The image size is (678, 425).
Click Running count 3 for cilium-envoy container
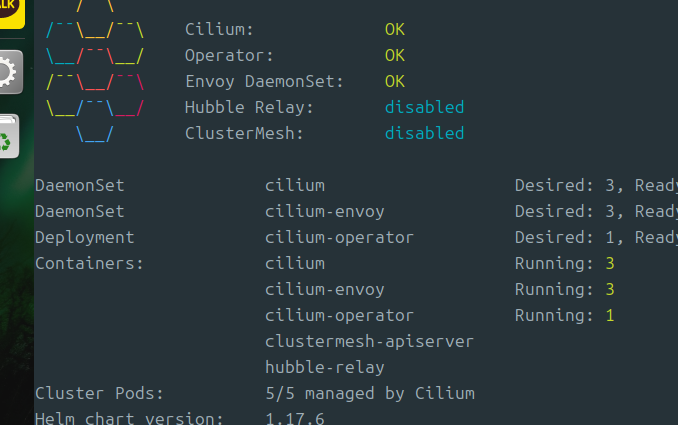[x=610, y=289]
